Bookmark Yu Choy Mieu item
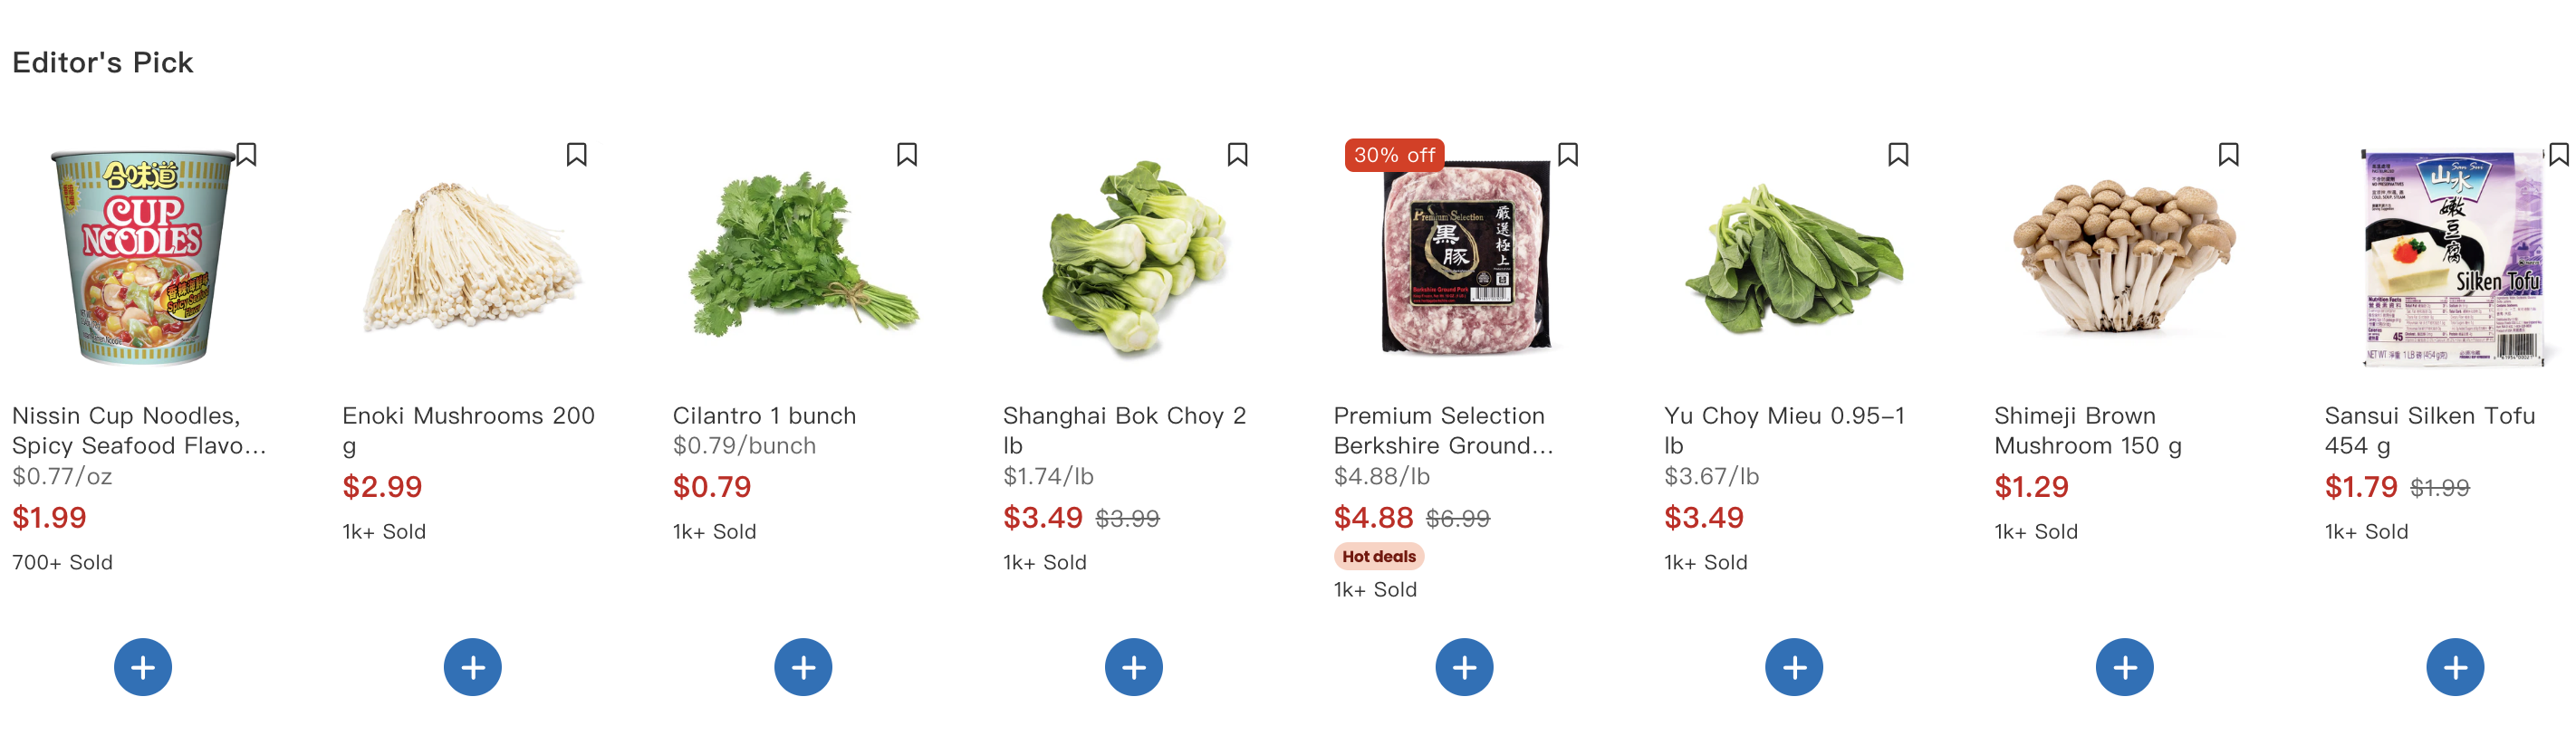2576x735 pixels. 1898,155
